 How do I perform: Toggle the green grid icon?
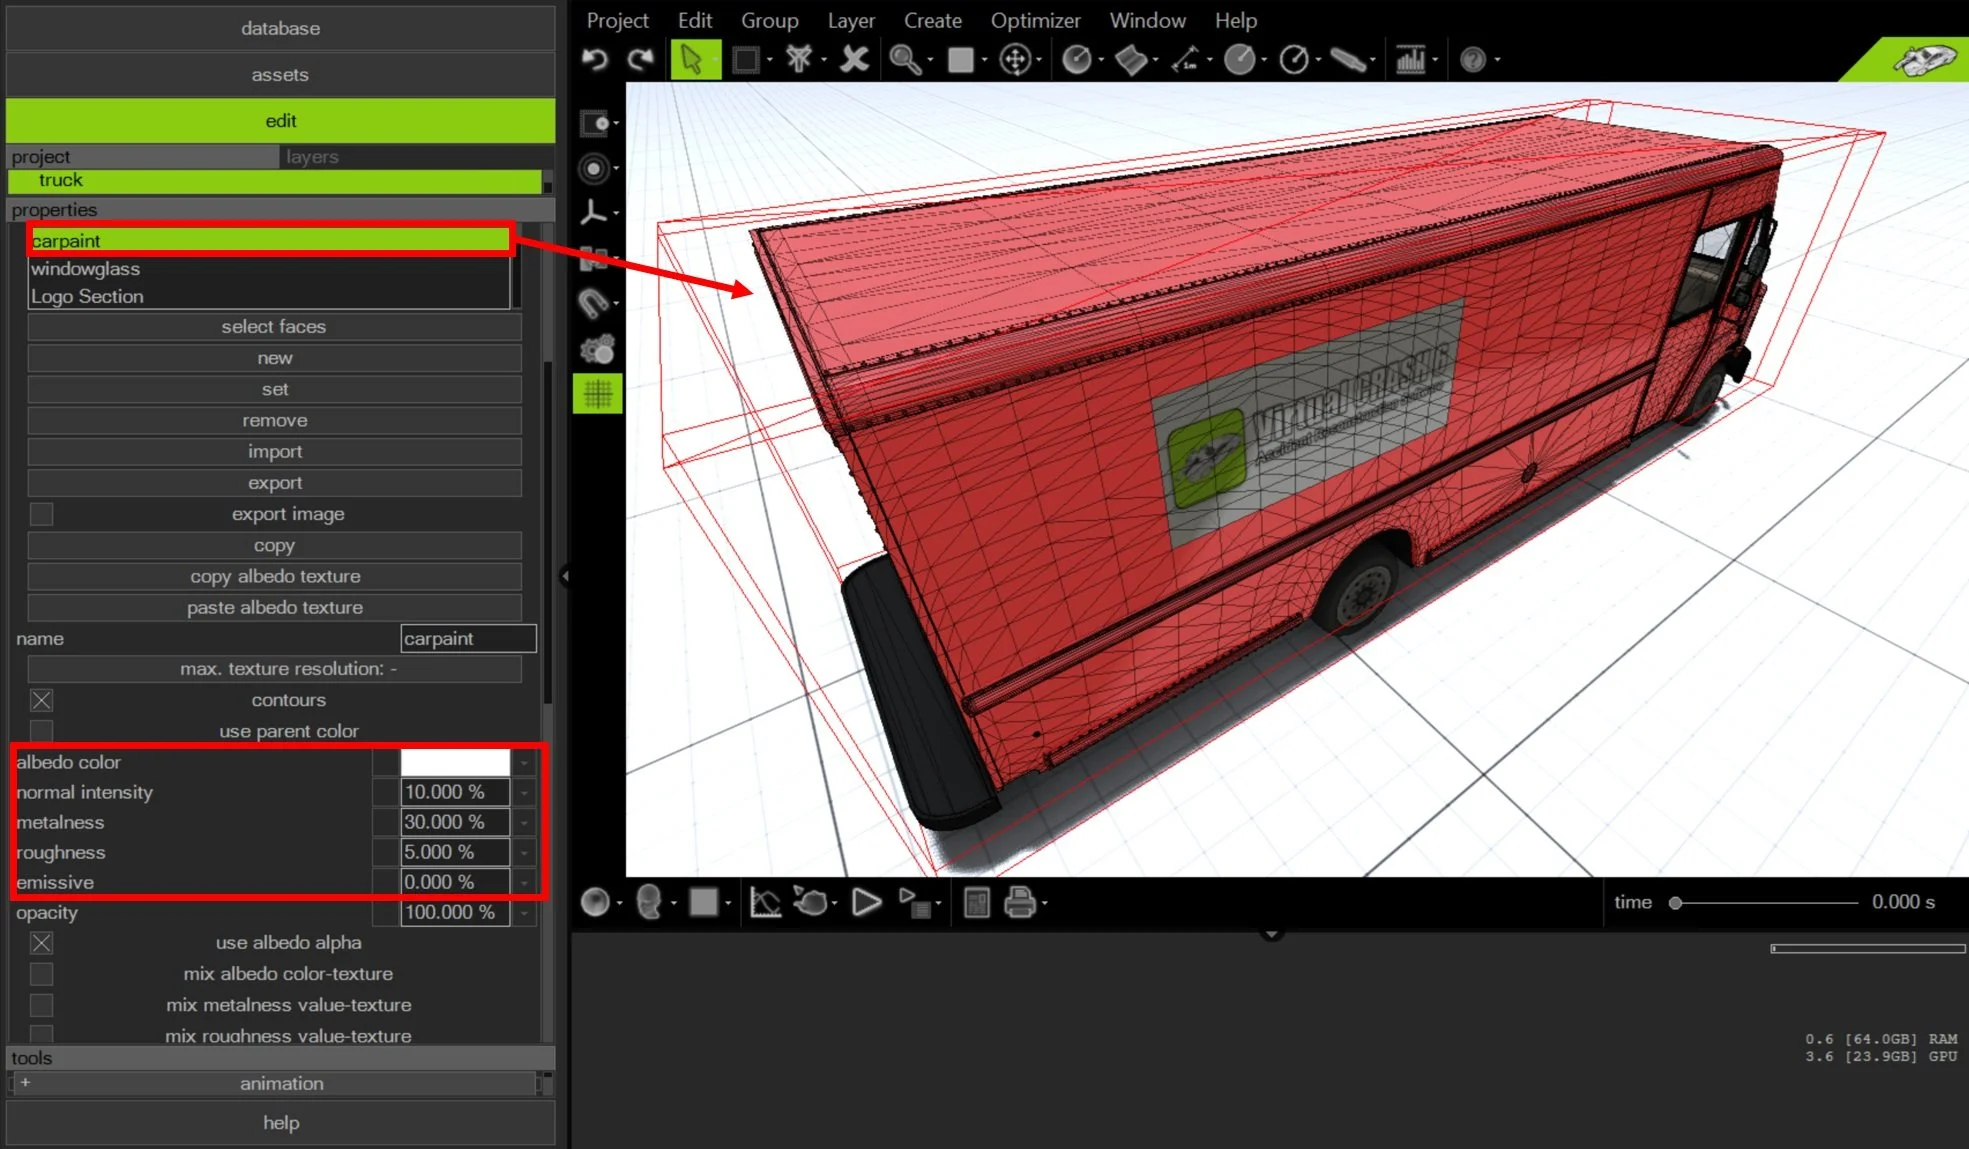point(598,394)
